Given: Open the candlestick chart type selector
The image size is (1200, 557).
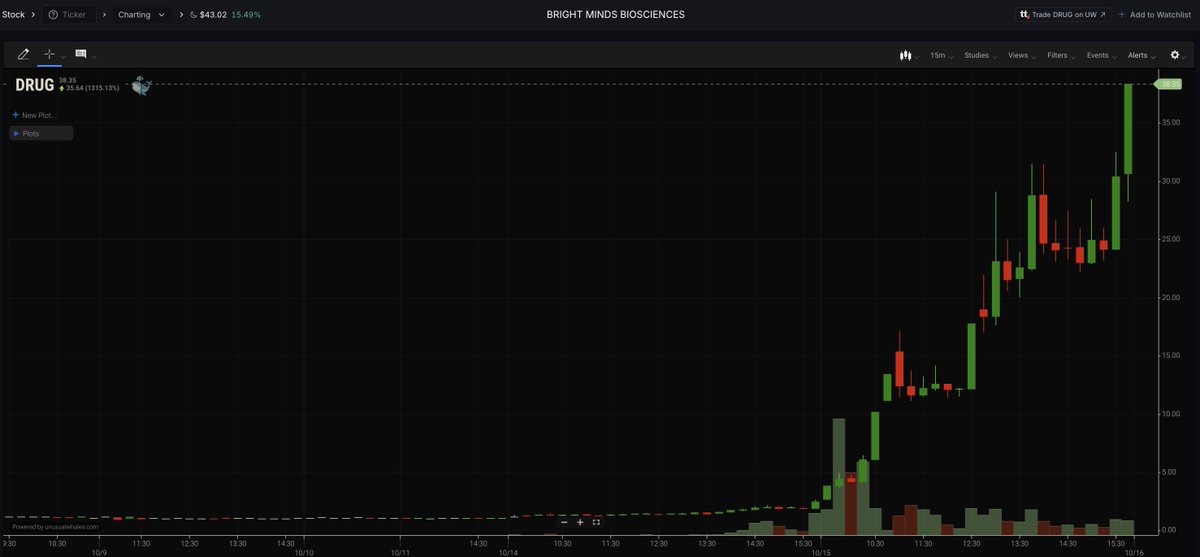Looking at the screenshot, I should (908, 55).
